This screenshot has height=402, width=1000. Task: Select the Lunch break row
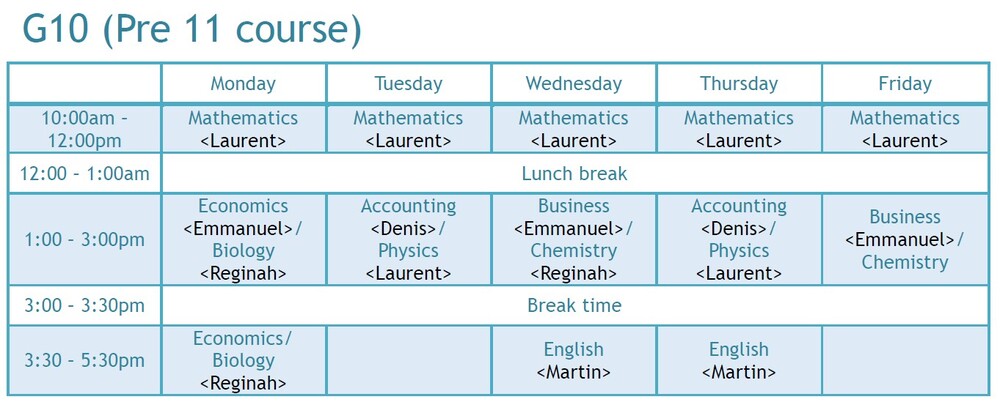coord(574,174)
